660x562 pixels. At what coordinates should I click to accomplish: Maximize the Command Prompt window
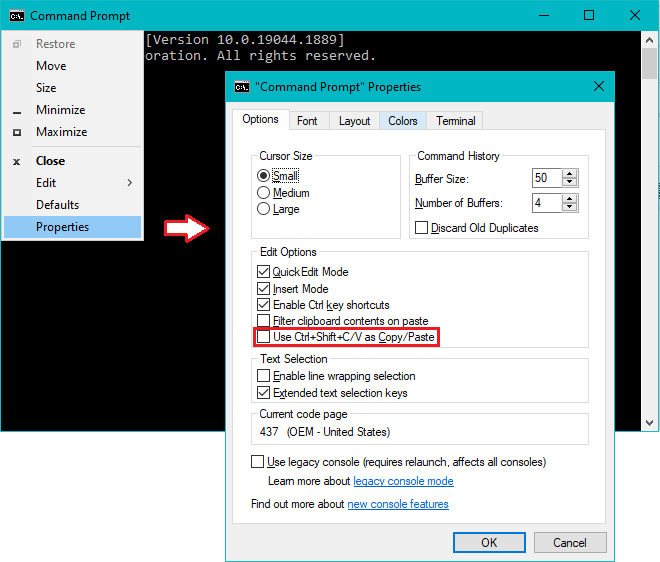click(589, 16)
